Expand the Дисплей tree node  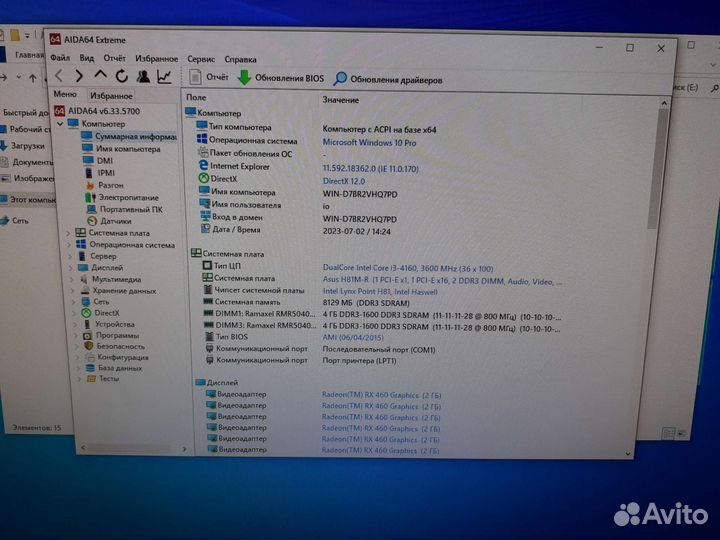71,268
